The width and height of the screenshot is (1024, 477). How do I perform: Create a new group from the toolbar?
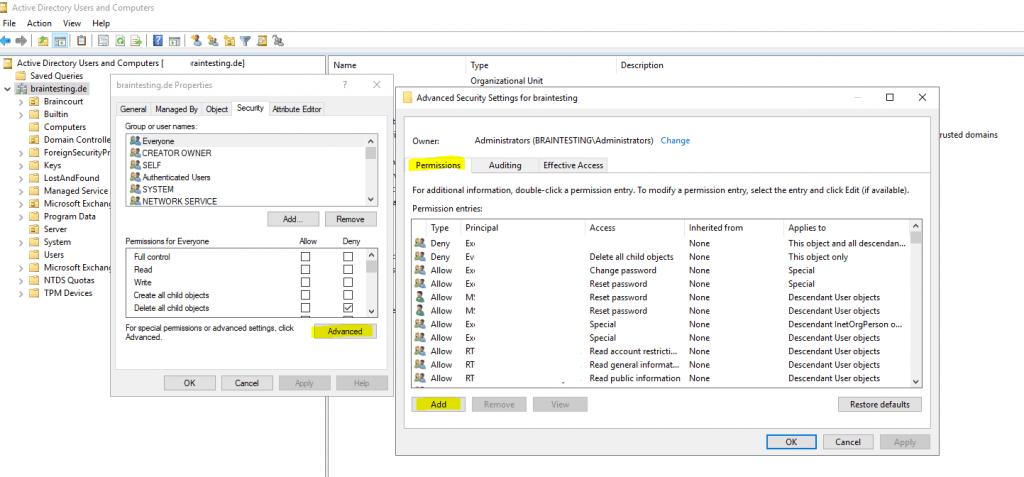[212, 41]
